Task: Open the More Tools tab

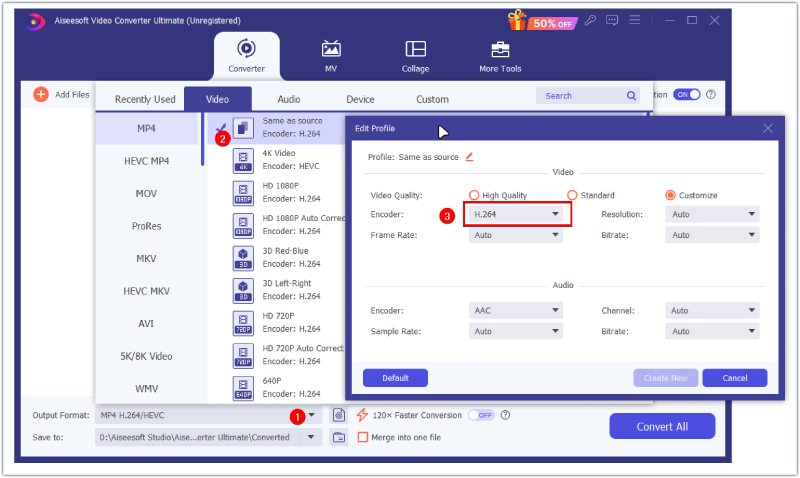Action: 500,56
